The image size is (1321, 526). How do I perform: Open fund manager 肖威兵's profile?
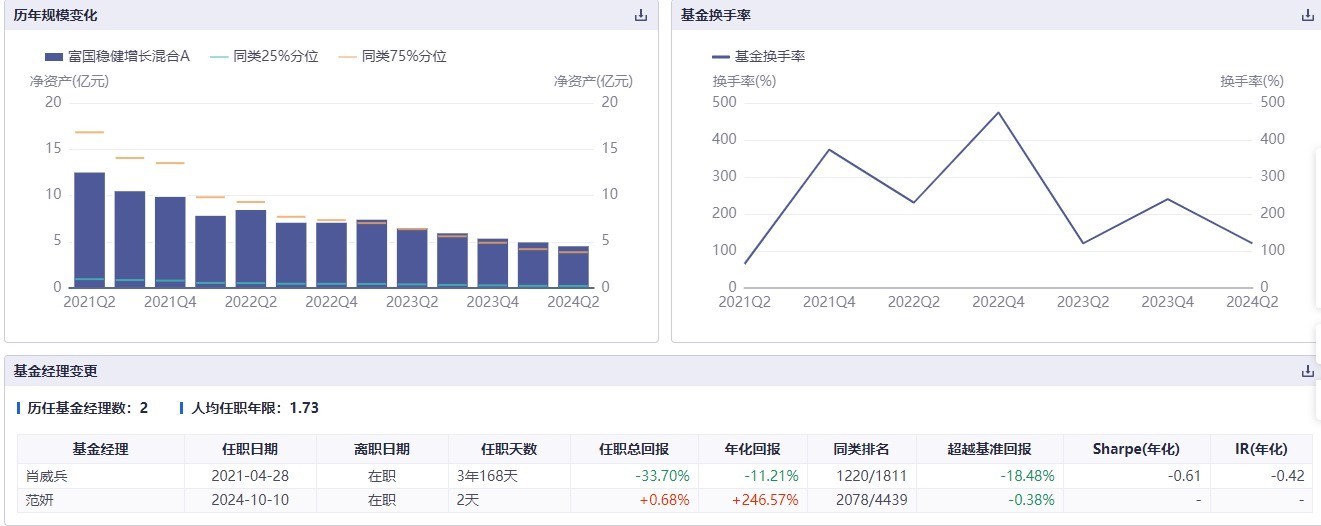pos(47,476)
